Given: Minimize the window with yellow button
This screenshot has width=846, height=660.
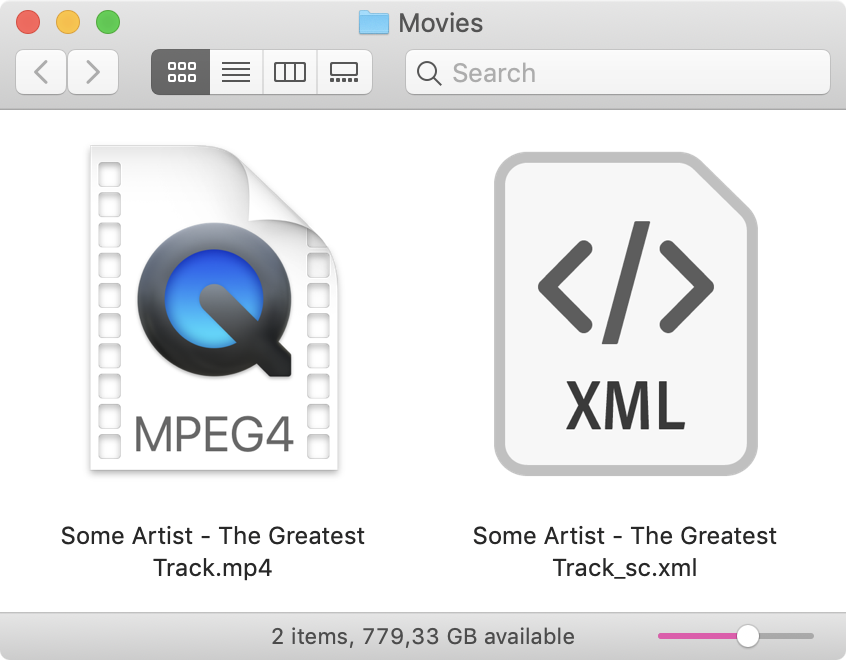Looking at the screenshot, I should [68, 22].
